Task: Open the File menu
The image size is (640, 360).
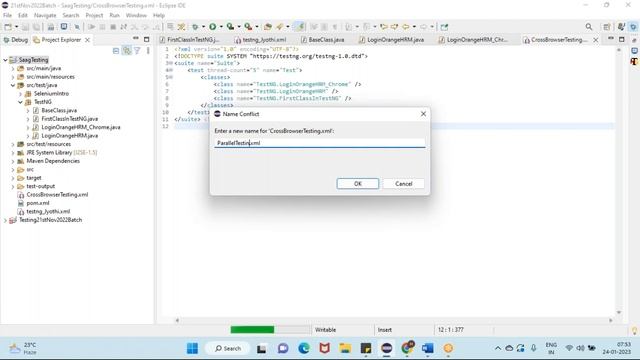Action: [7, 15]
